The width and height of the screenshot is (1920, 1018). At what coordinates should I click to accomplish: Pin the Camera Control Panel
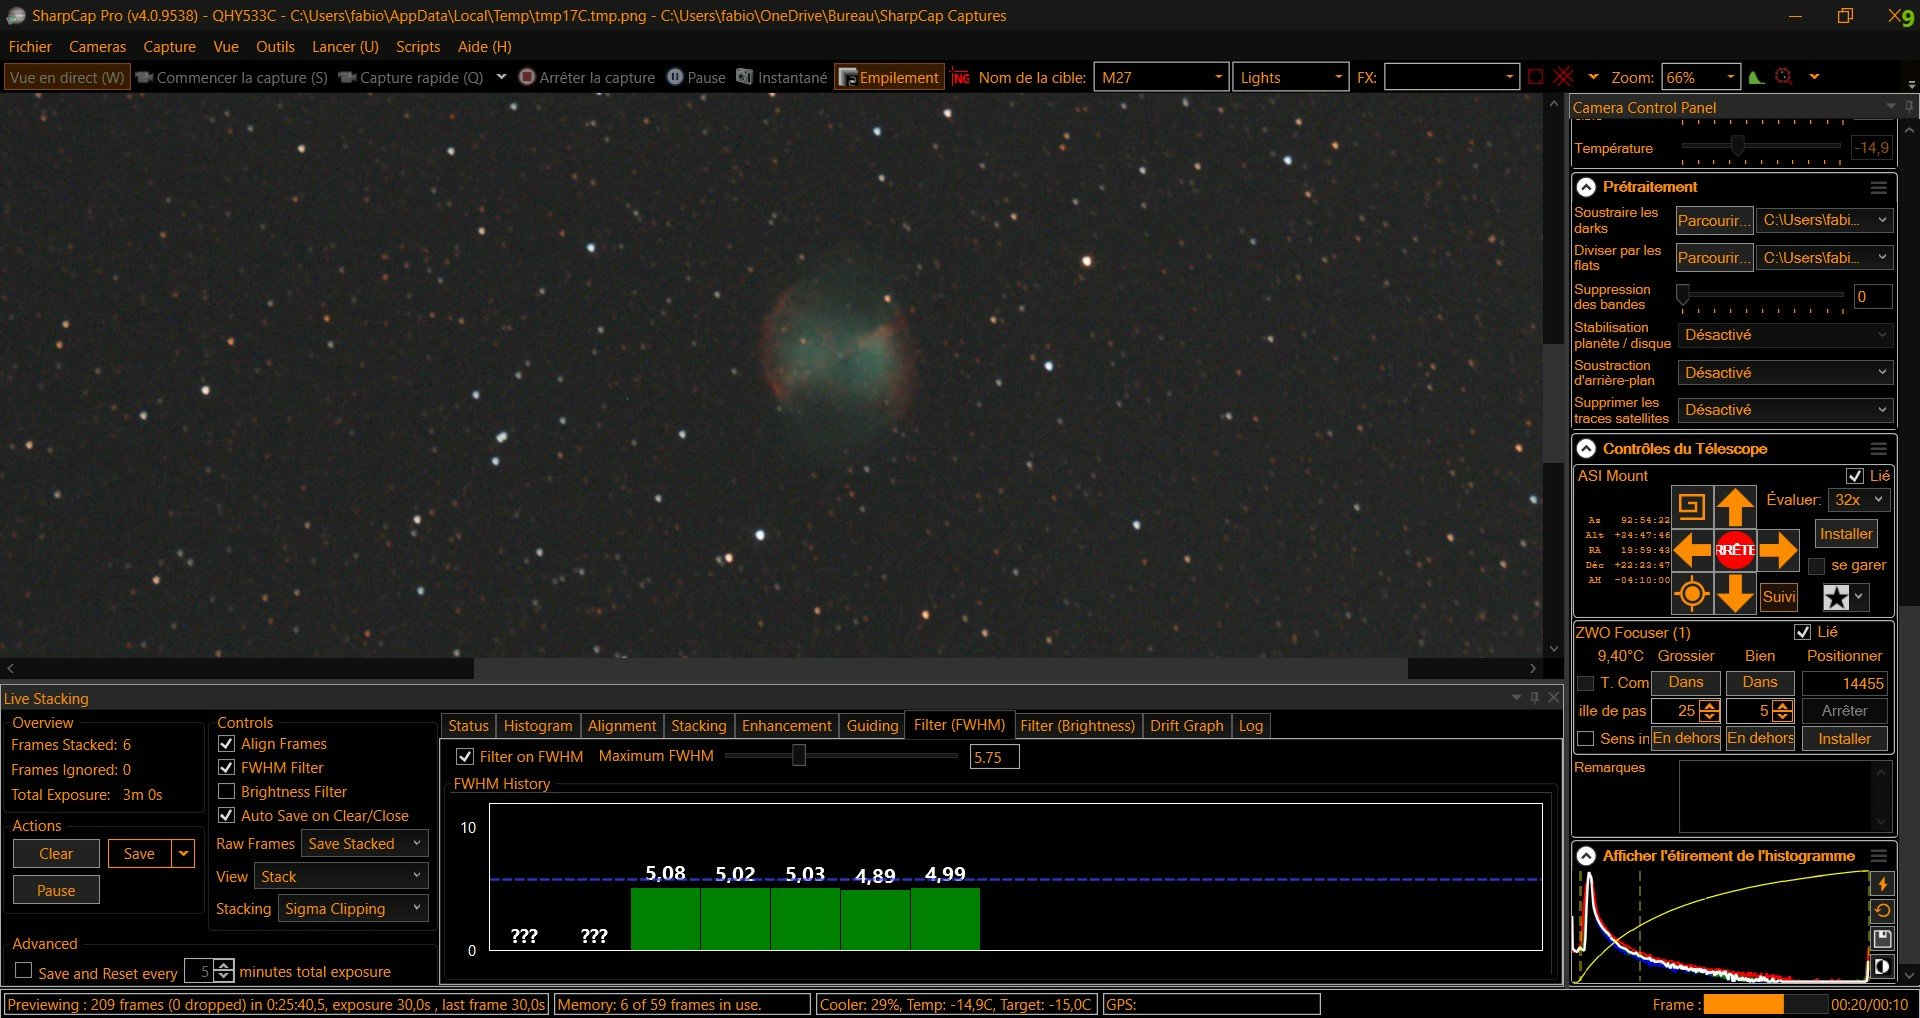1909,107
